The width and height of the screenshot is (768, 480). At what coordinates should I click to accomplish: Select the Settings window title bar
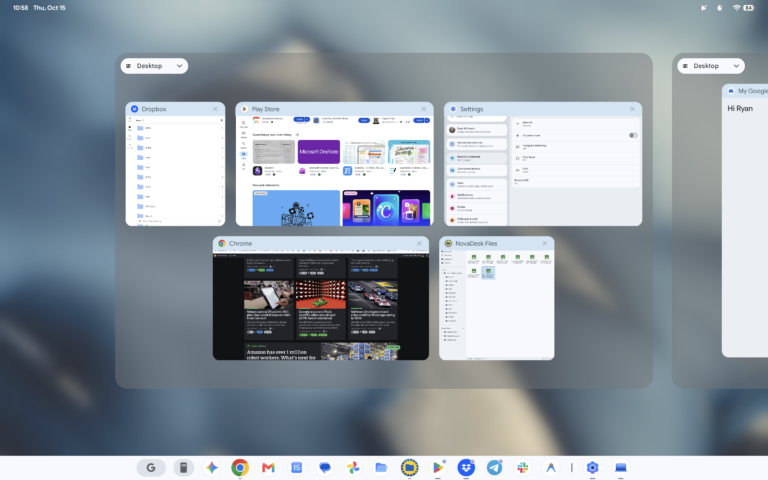pyautogui.click(x=543, y=109)
